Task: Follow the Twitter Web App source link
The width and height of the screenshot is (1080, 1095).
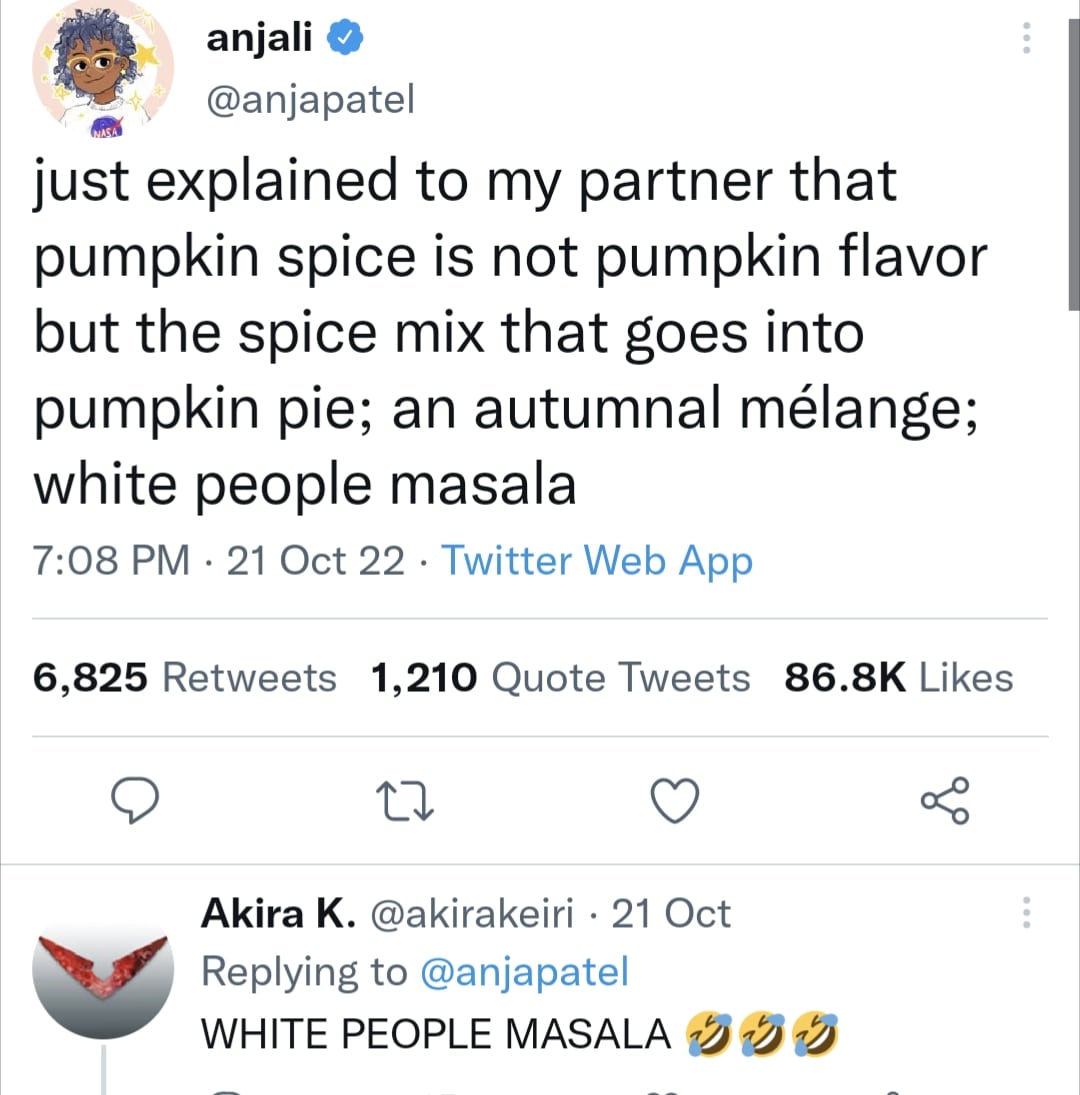Action: tap(597, 560)
